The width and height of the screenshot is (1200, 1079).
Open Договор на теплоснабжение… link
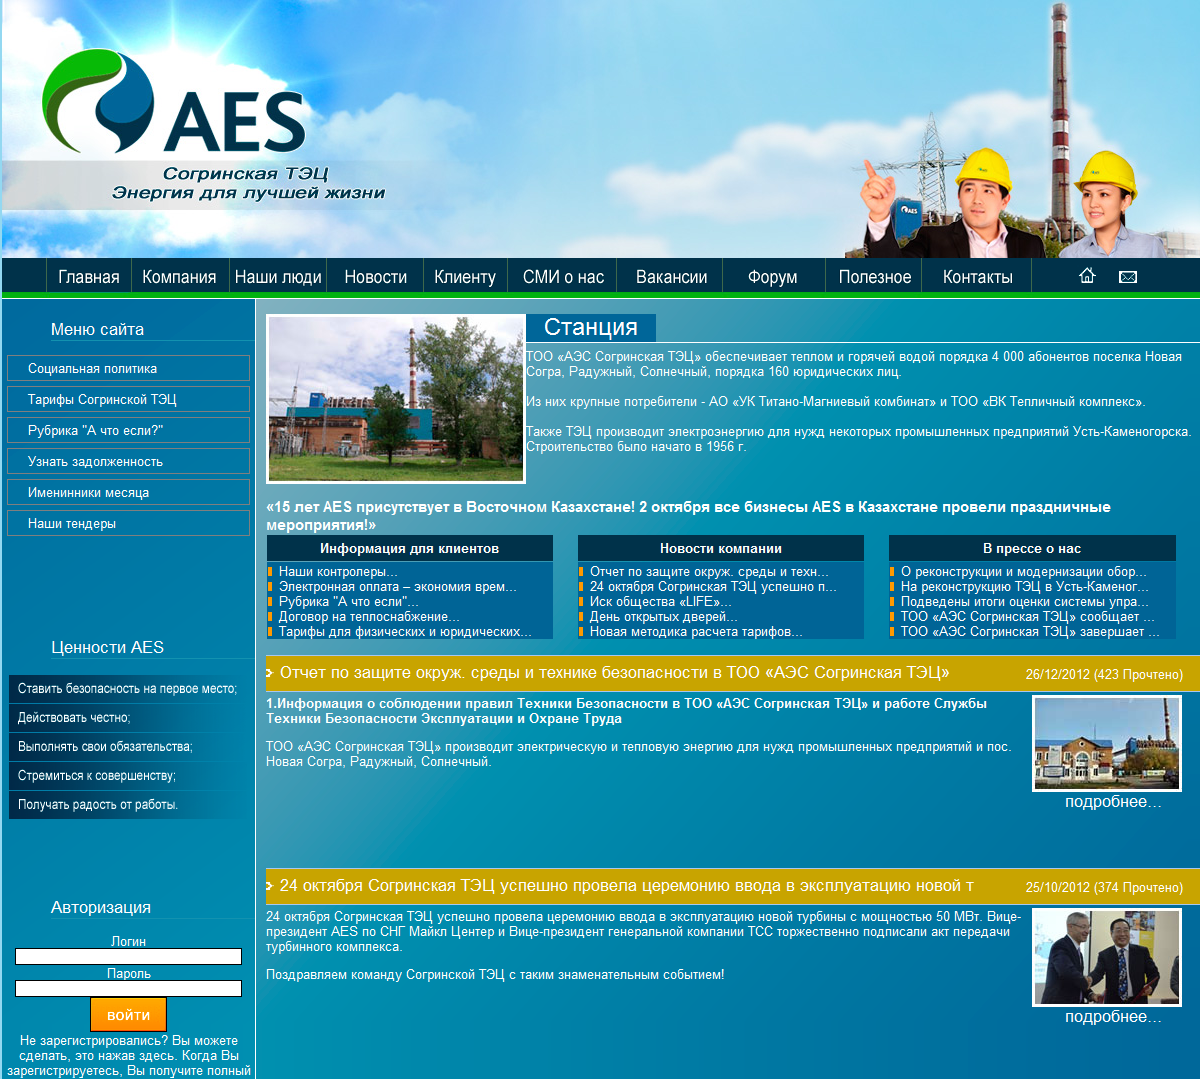370,617
